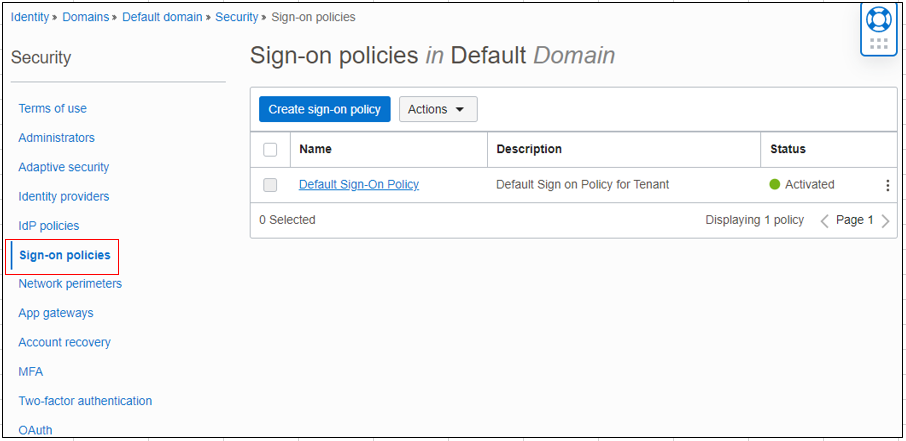Click the life ring help icon
906x441 pixels.
click(x=878, y=19)
